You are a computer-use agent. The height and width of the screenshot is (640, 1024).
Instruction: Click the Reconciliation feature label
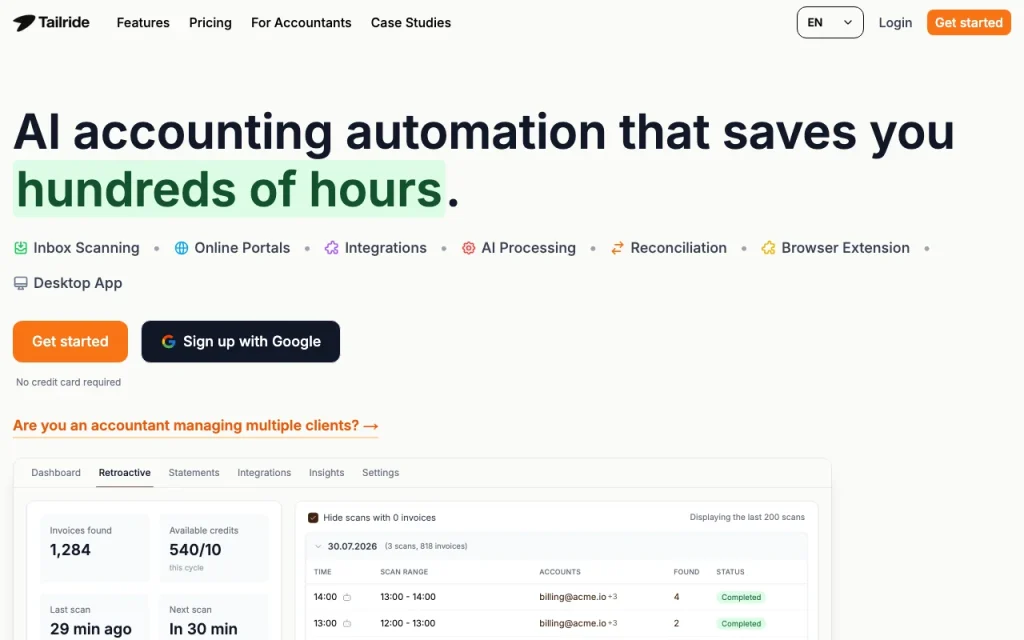tap(679, 248)
